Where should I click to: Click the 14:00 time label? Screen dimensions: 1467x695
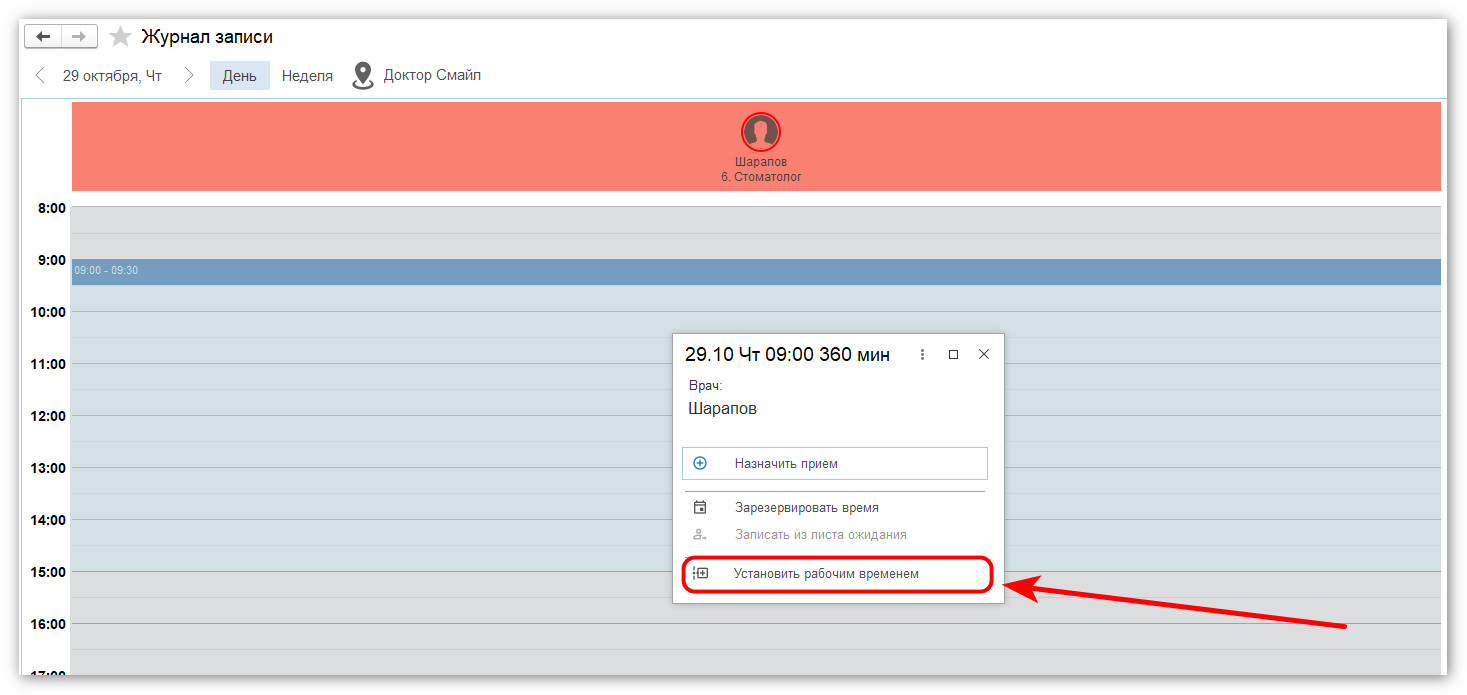(48, 520)
